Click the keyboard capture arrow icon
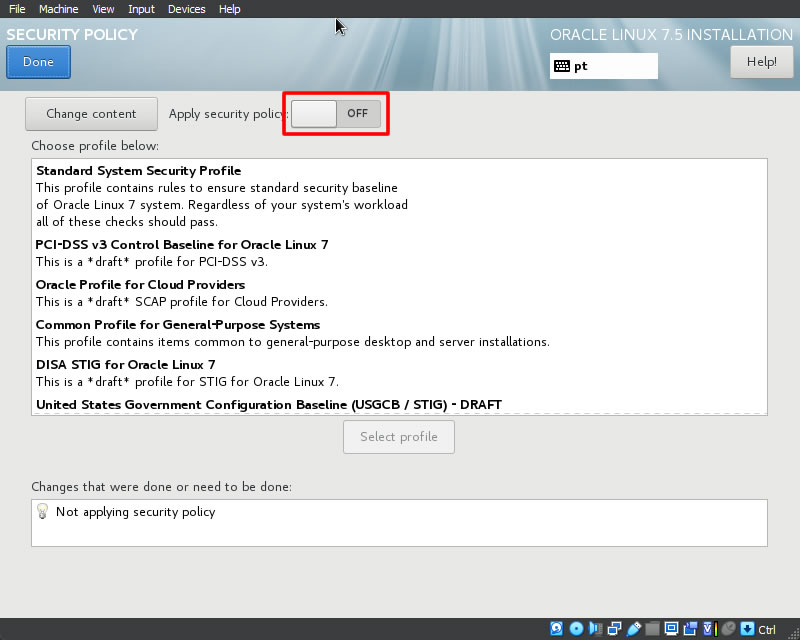 tap(747, 628)
